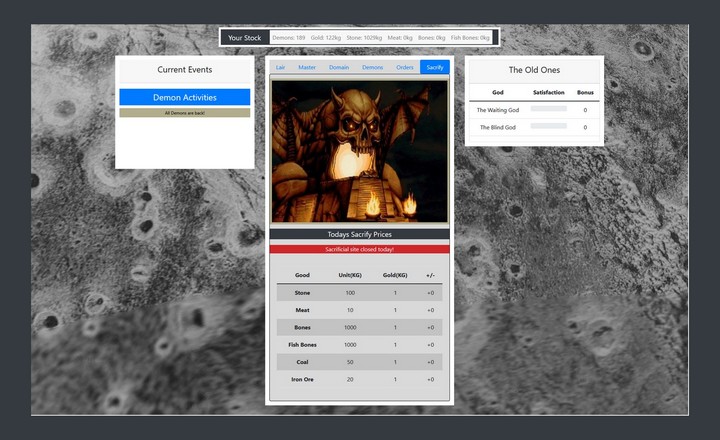Click the active Sacrify tab
The image size is (720, 440).
pyautogui.click(x=434, y=67)
